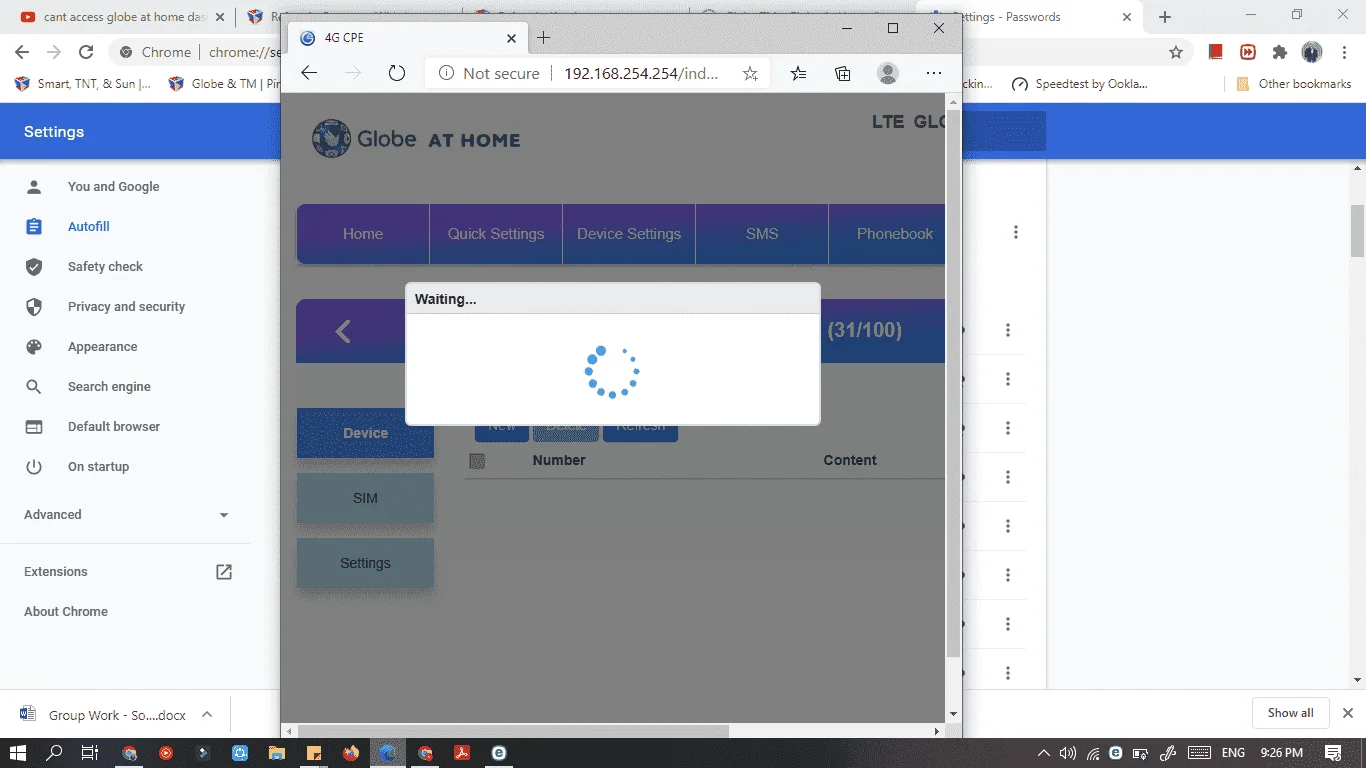
Task: Open the Extensions link in Chrome settings
Action: tap(126, 572)
